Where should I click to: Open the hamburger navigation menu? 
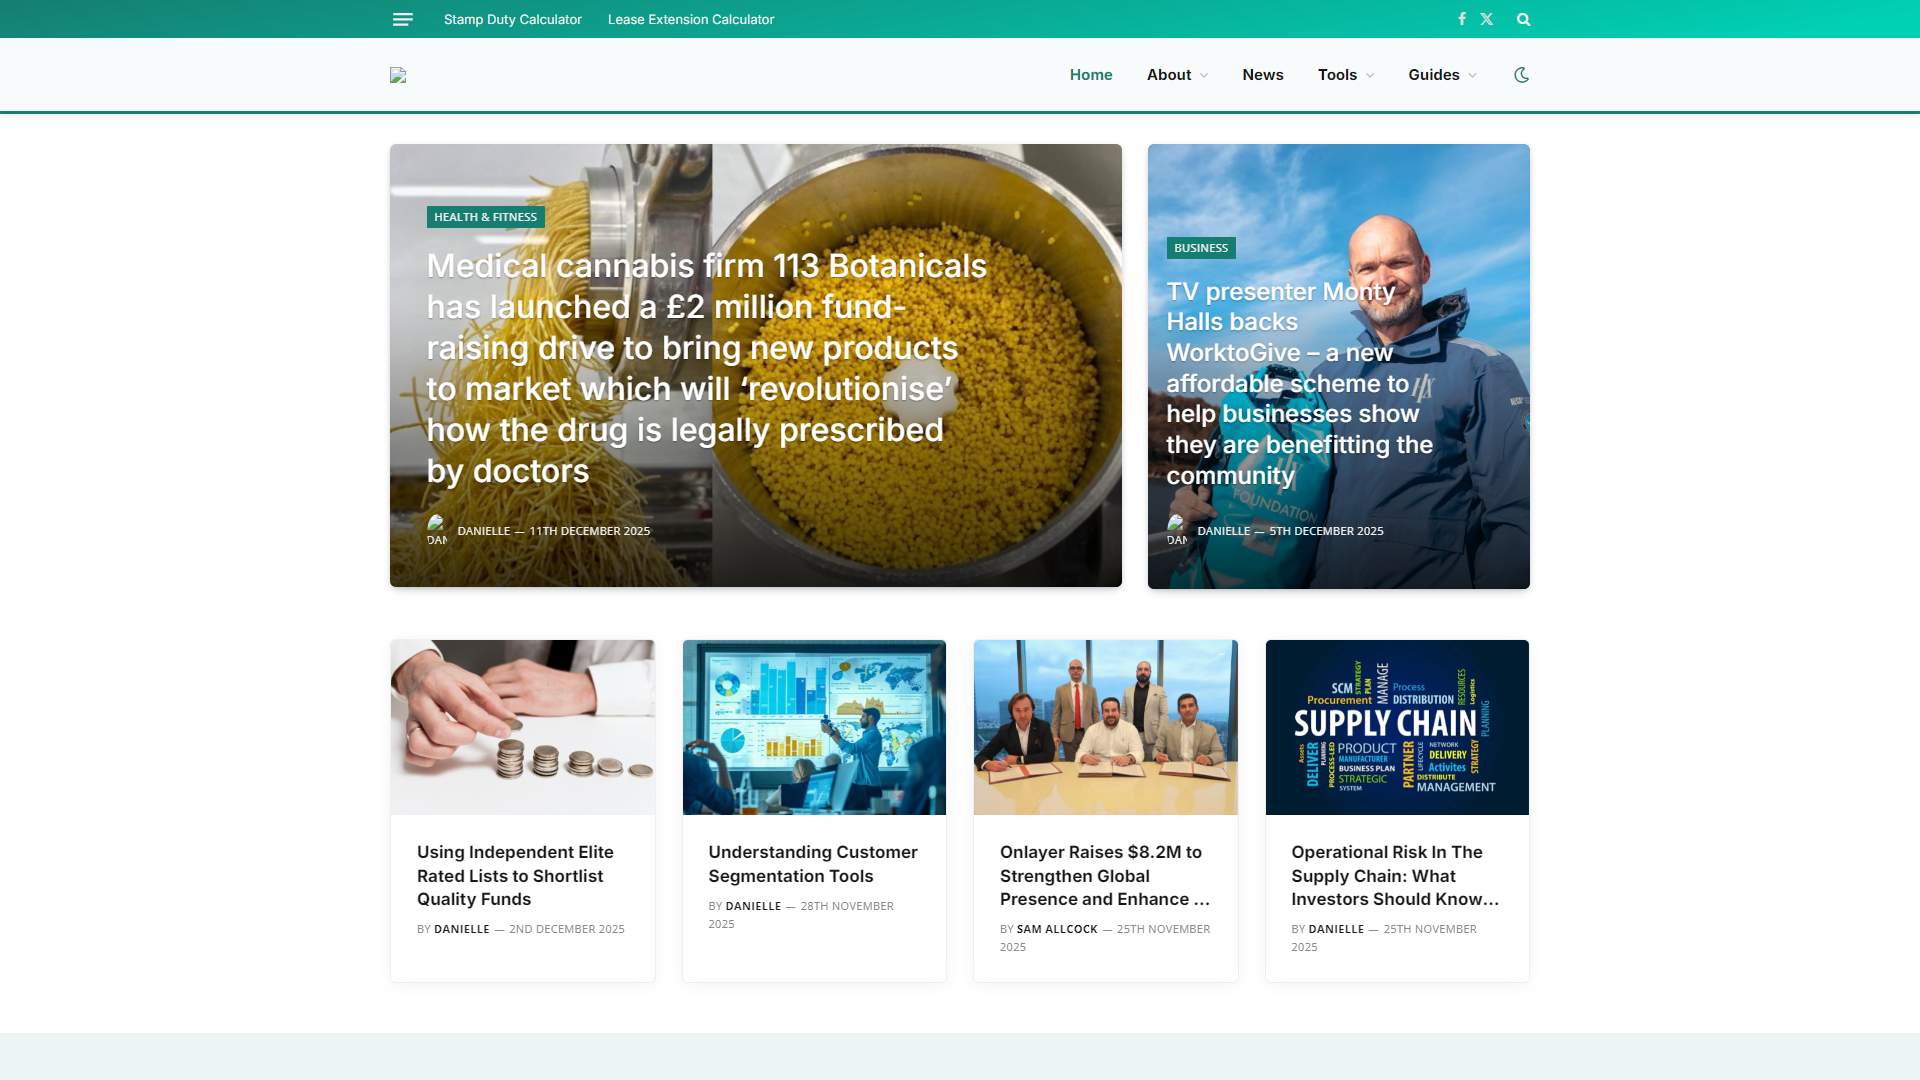click(402, 19)
